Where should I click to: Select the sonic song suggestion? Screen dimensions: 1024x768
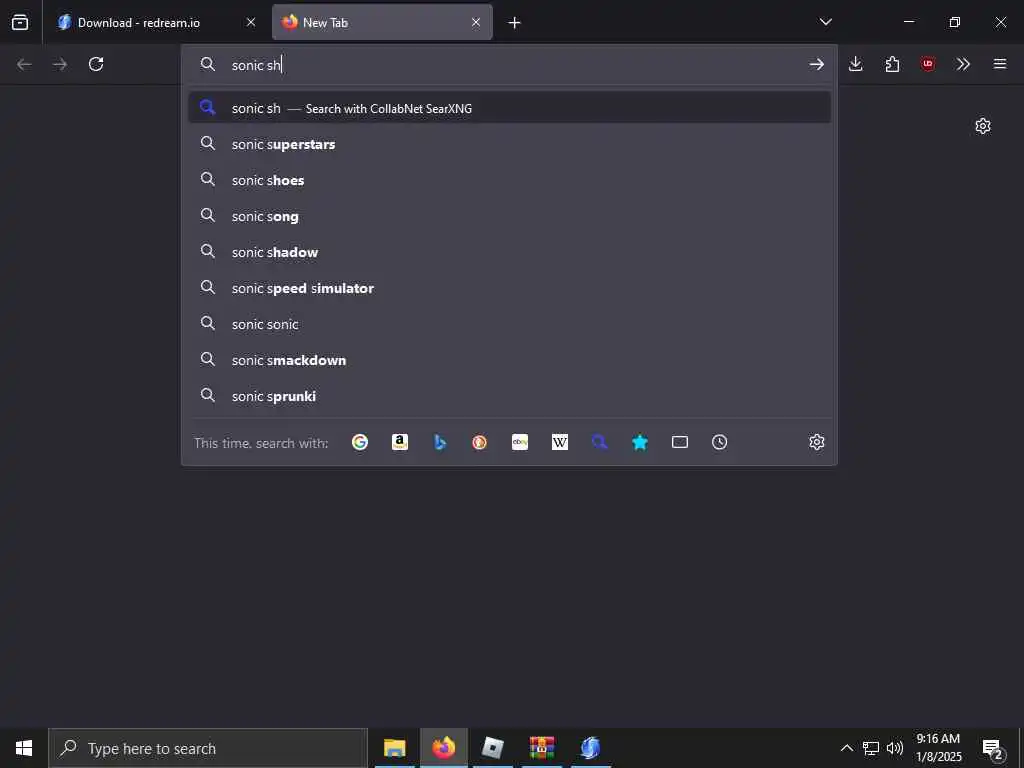point(509,216)
